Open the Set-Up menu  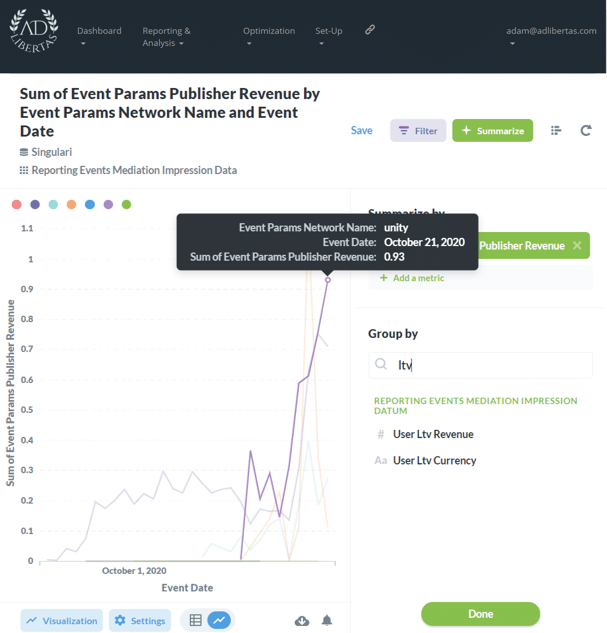tap(329, 36)
